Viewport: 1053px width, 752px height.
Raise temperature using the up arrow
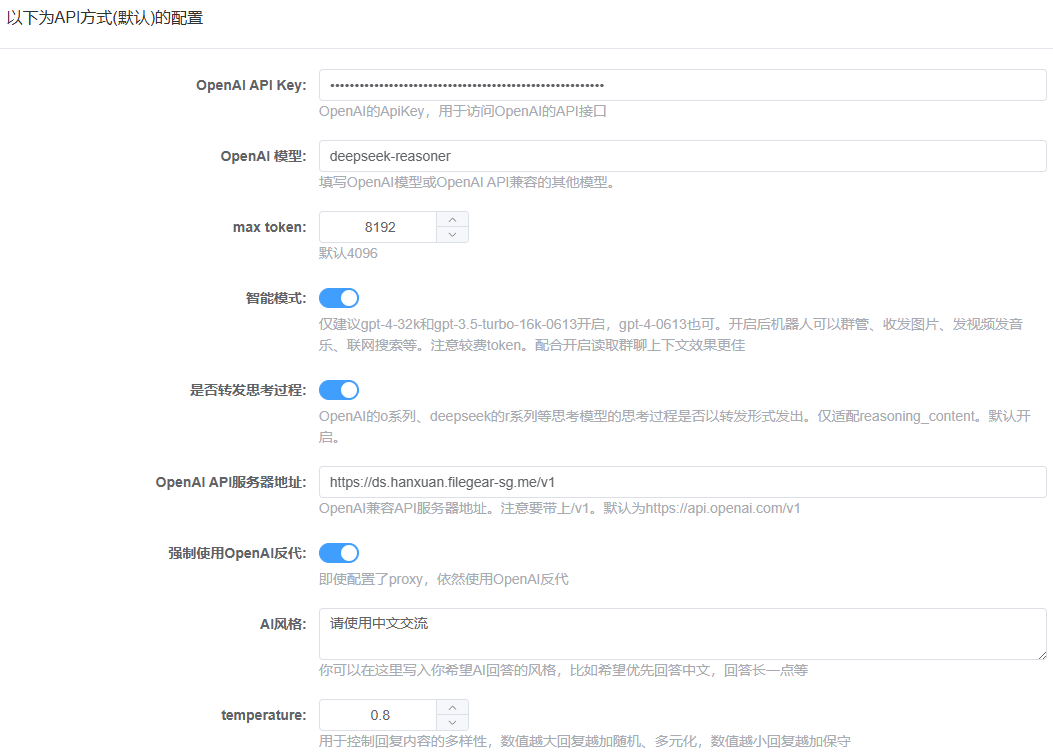(x=452, y=708)
